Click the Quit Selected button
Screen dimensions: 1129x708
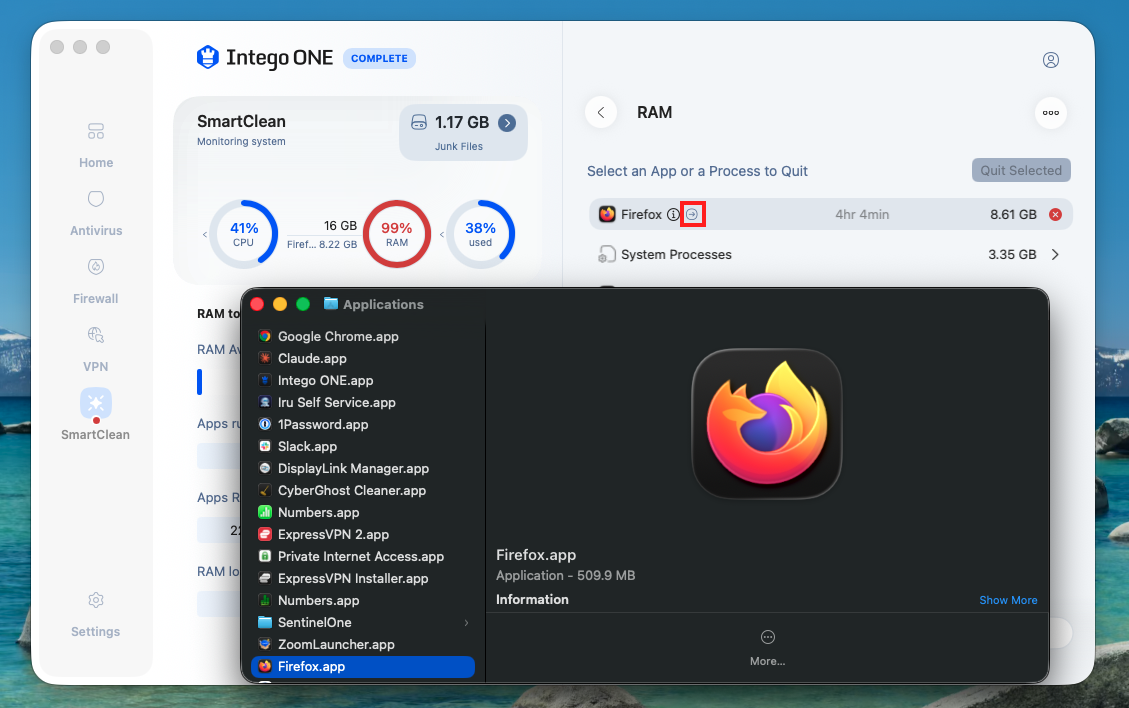pyautogui.click(x=1021, y=171)
